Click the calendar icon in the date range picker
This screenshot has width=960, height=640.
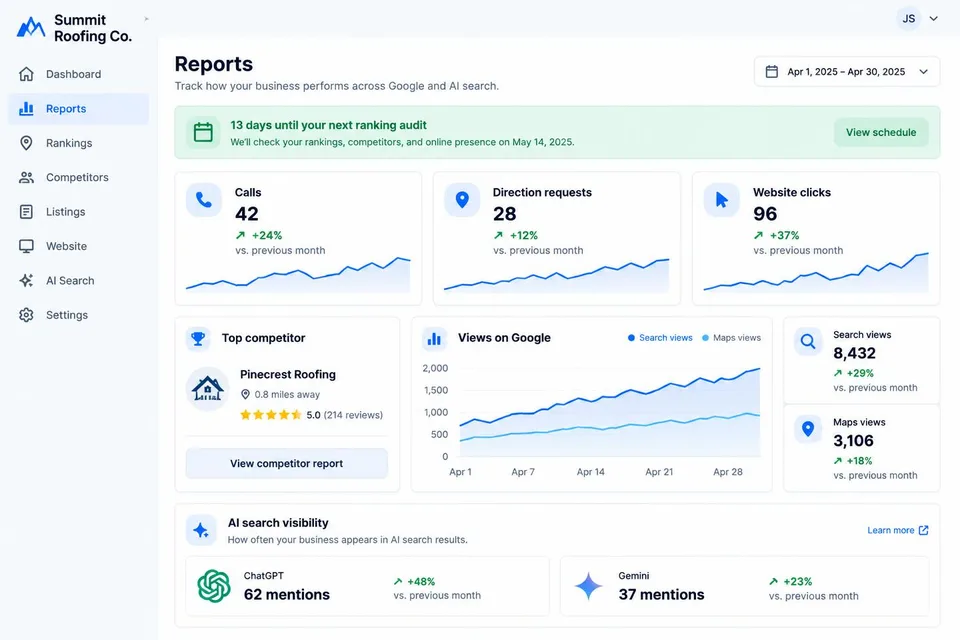coord(771,72)
